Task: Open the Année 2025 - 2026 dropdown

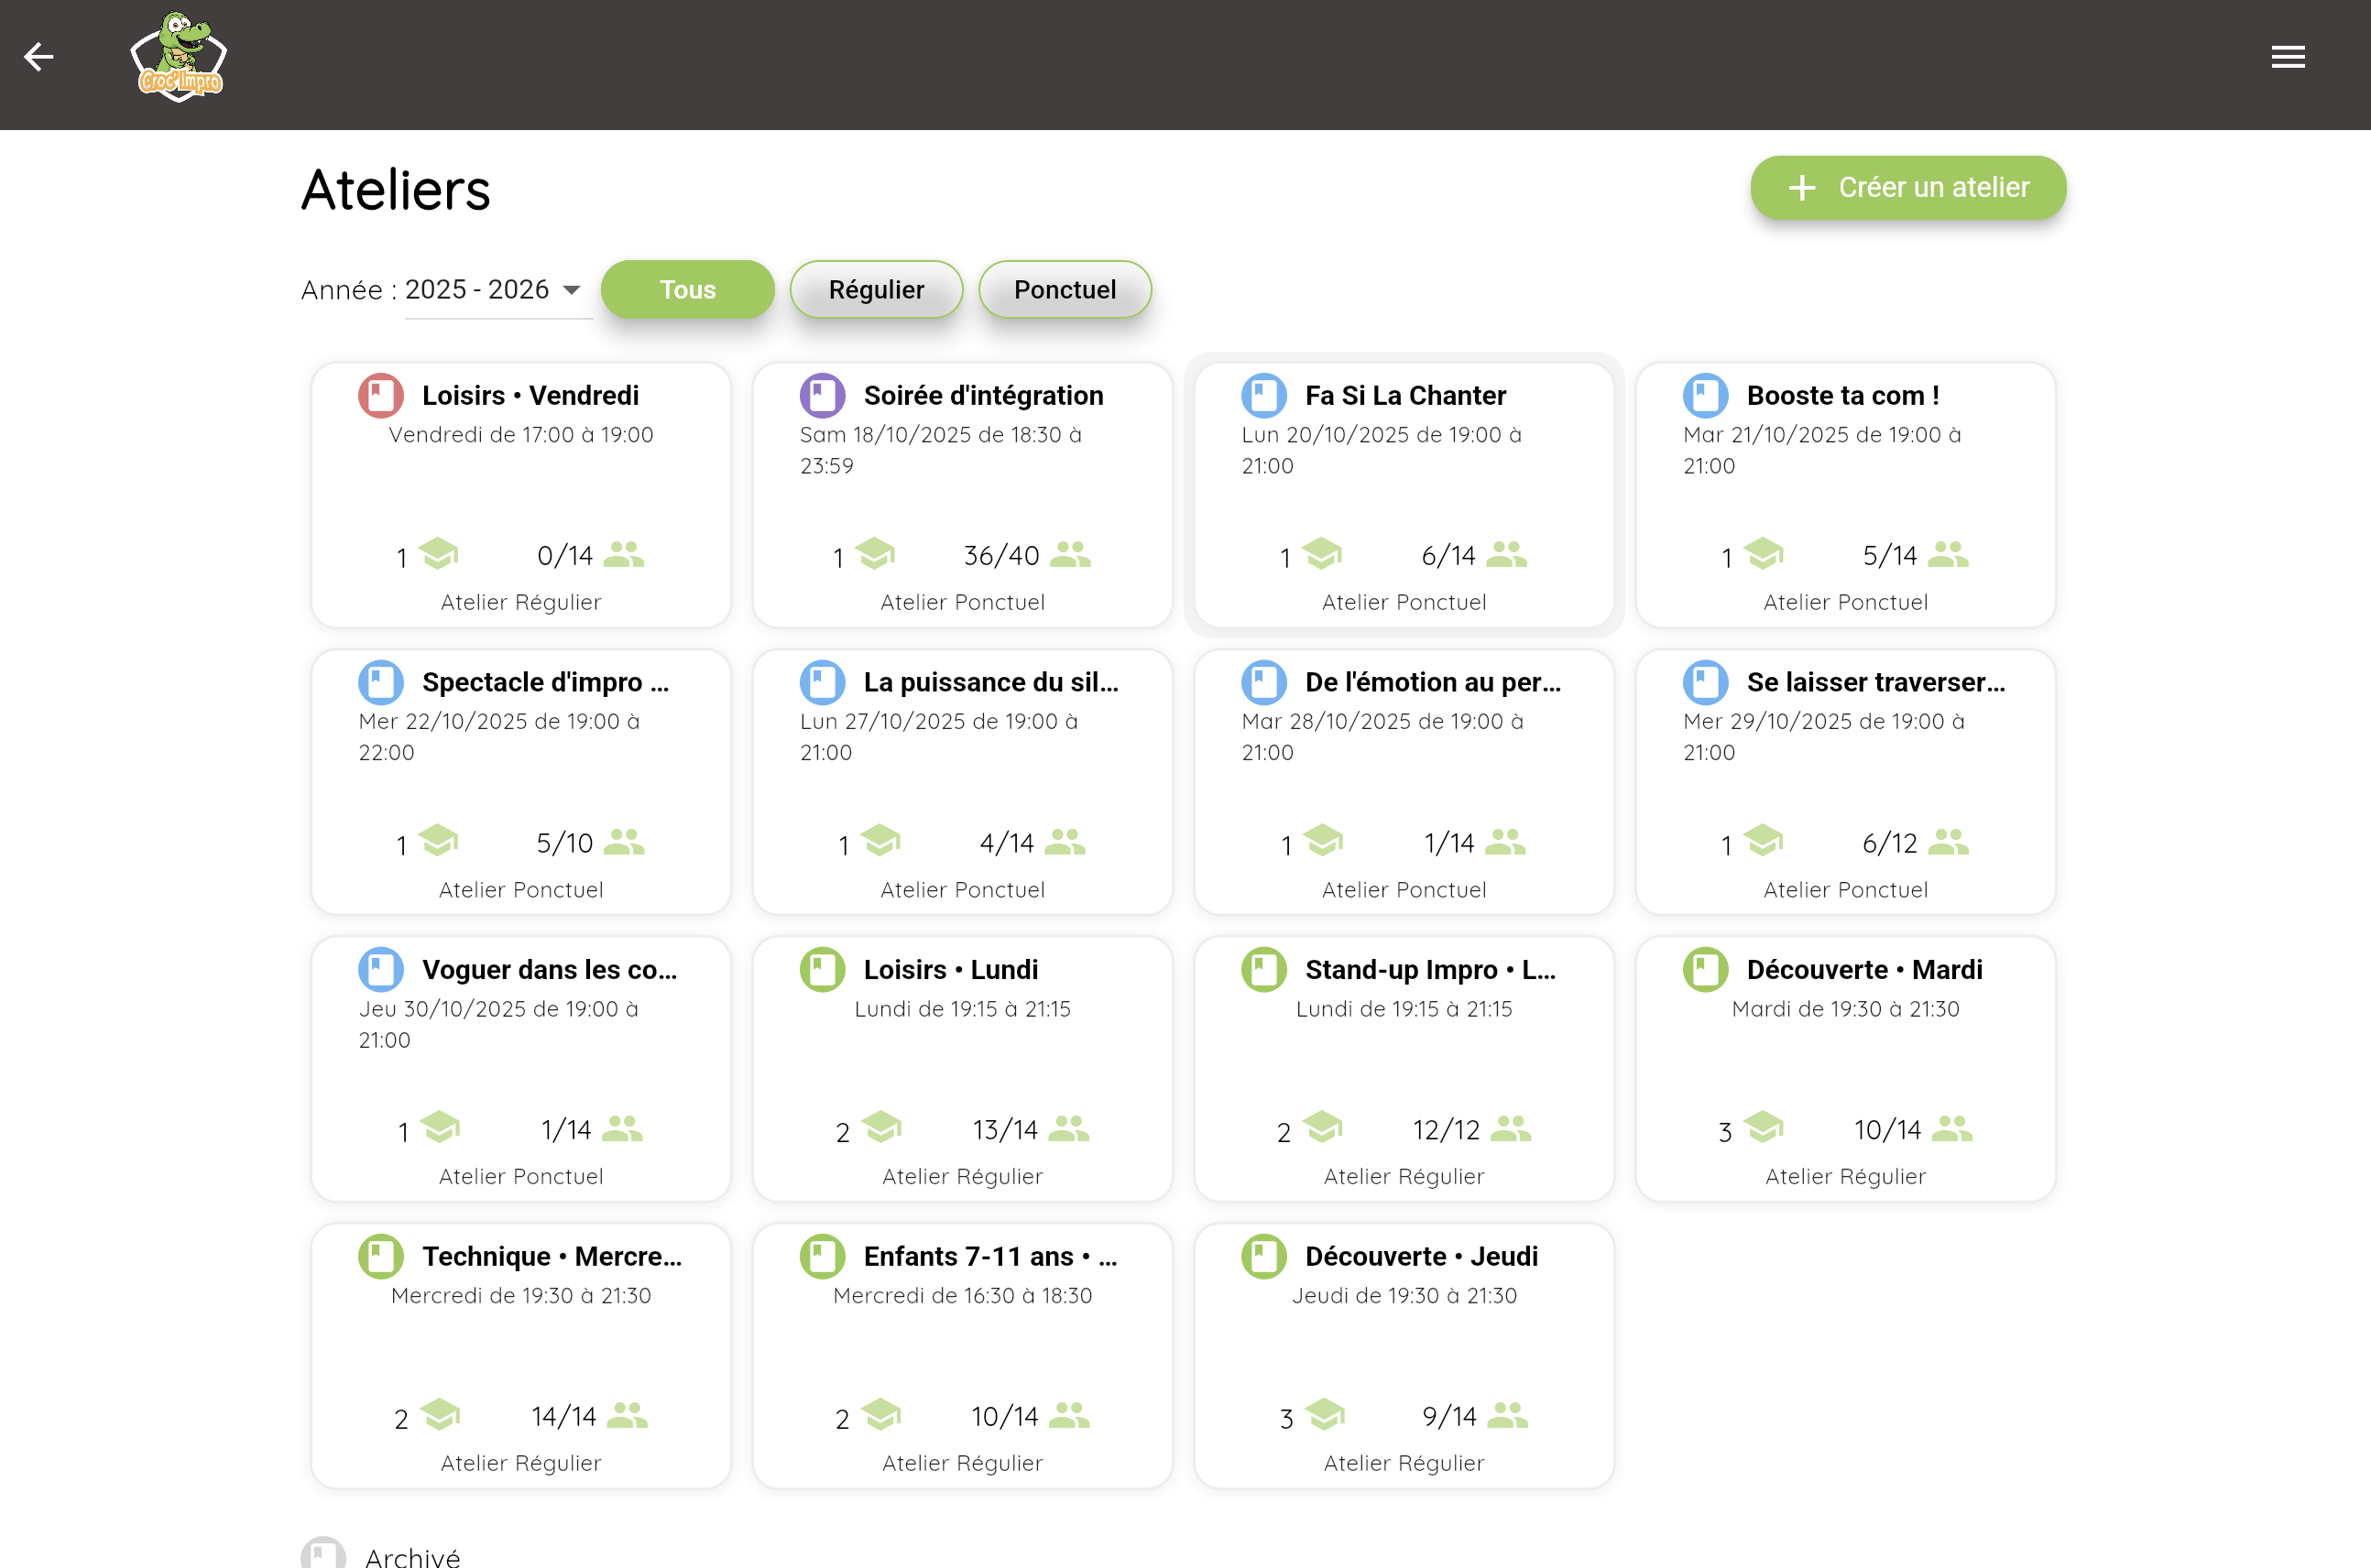Action: (477, 290)
